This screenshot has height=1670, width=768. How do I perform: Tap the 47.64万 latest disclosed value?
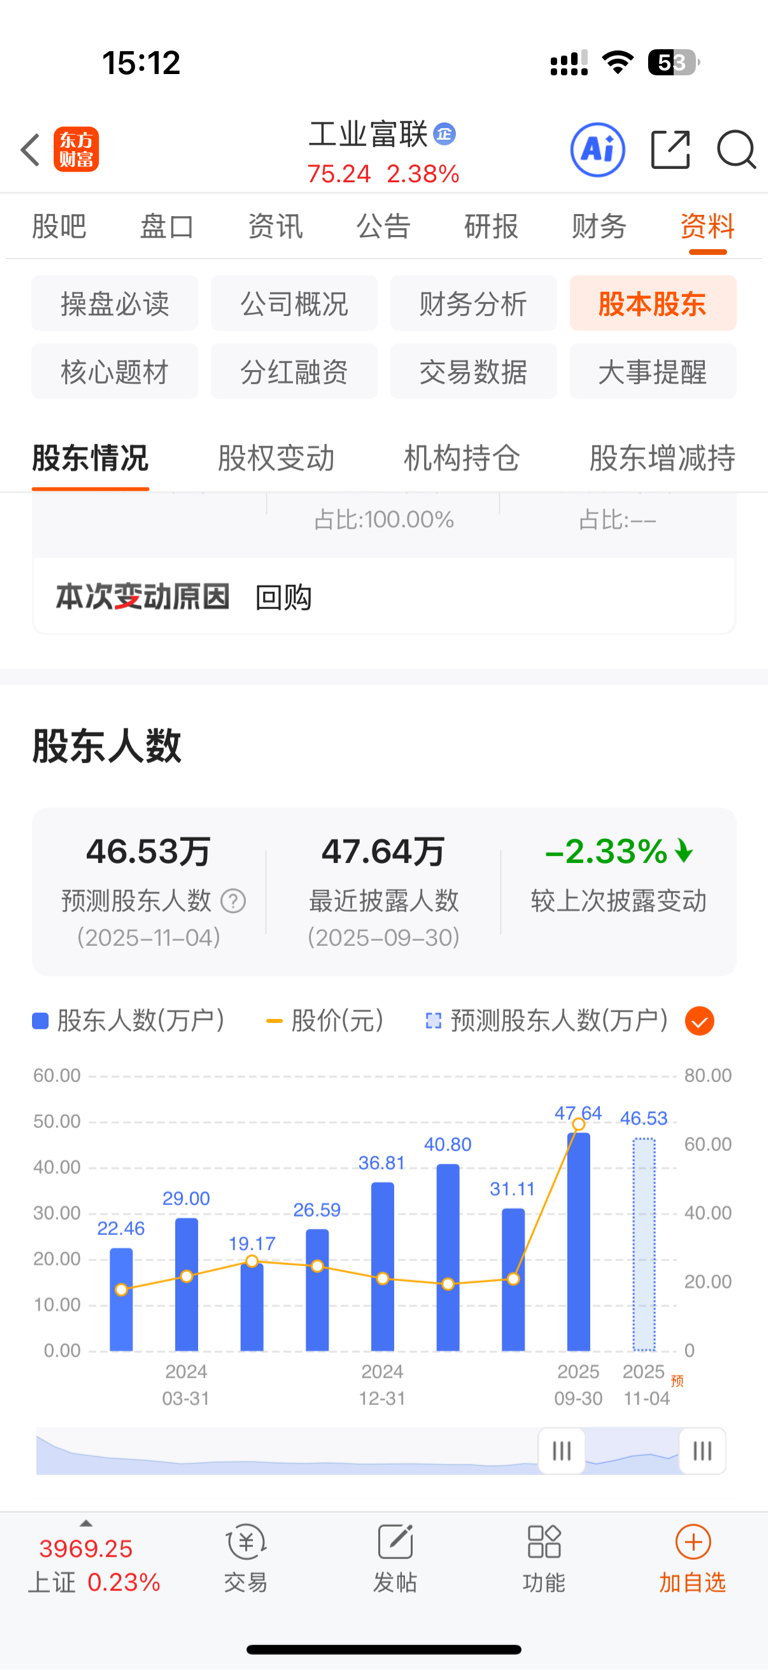pos(383,851)
